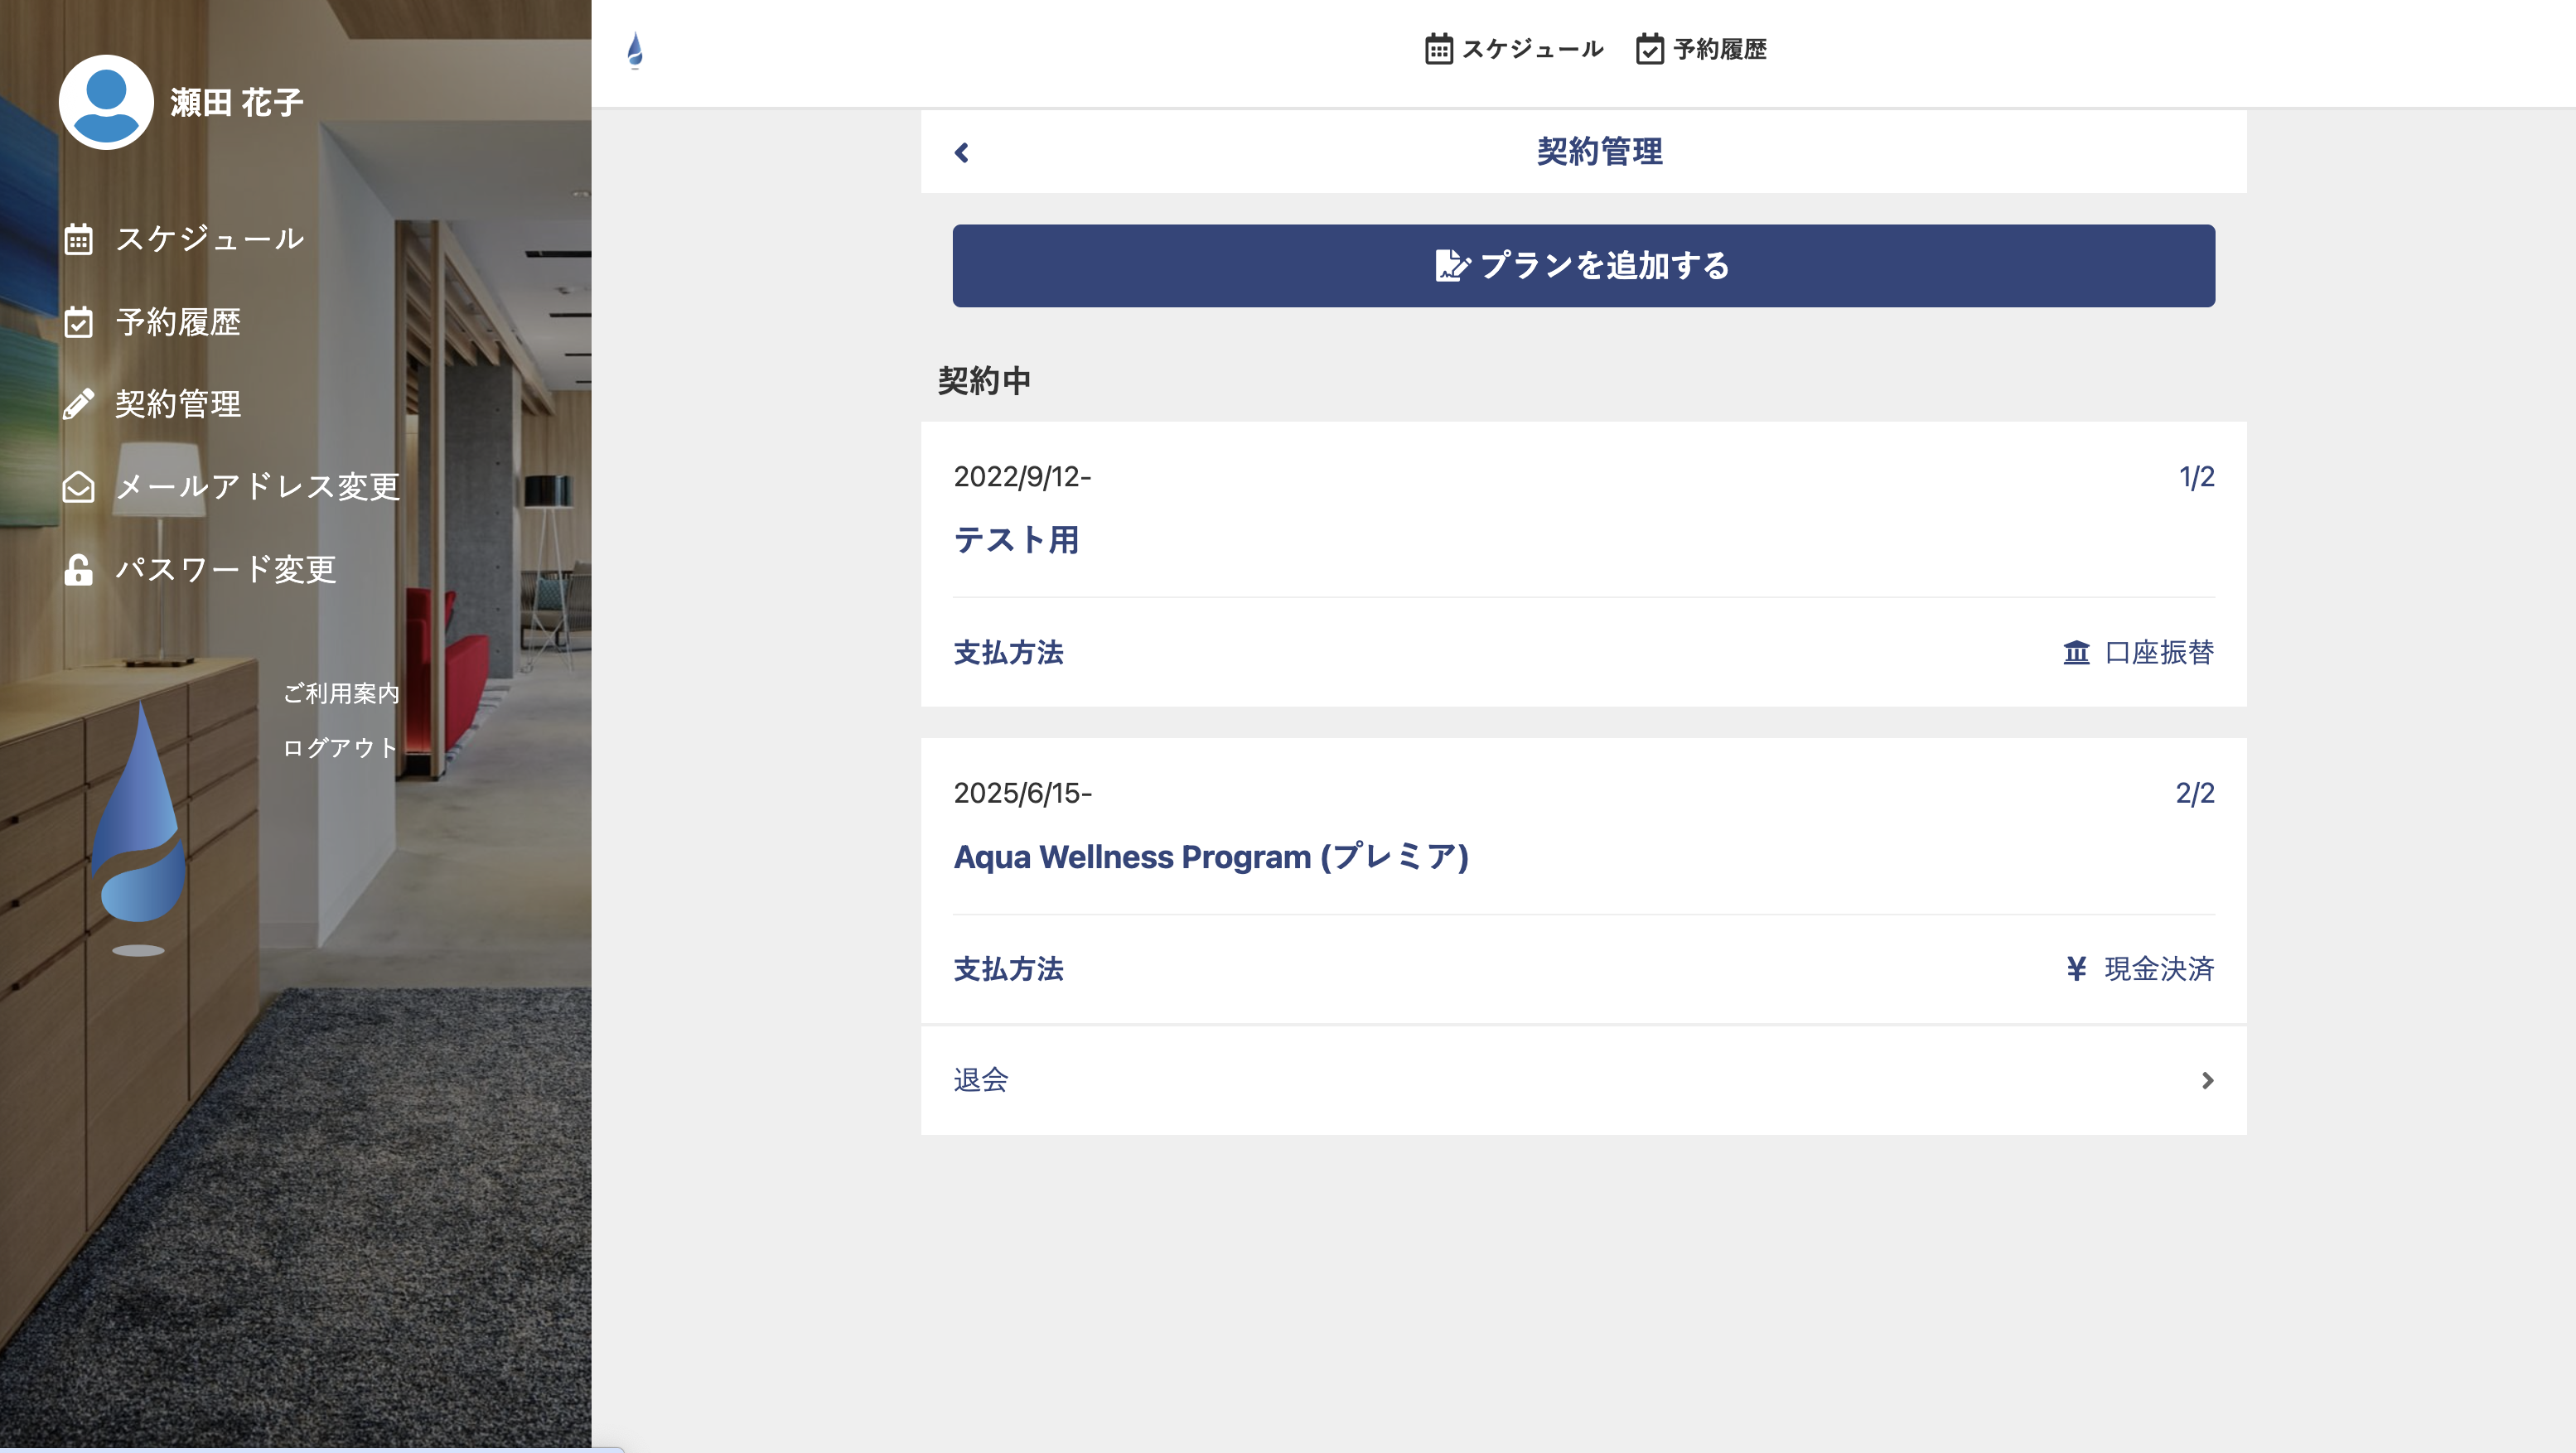The height and width of the screenshot is (1453, 2576).
Task: Click the 2/2 contract counter
Action: [2195, 793]
